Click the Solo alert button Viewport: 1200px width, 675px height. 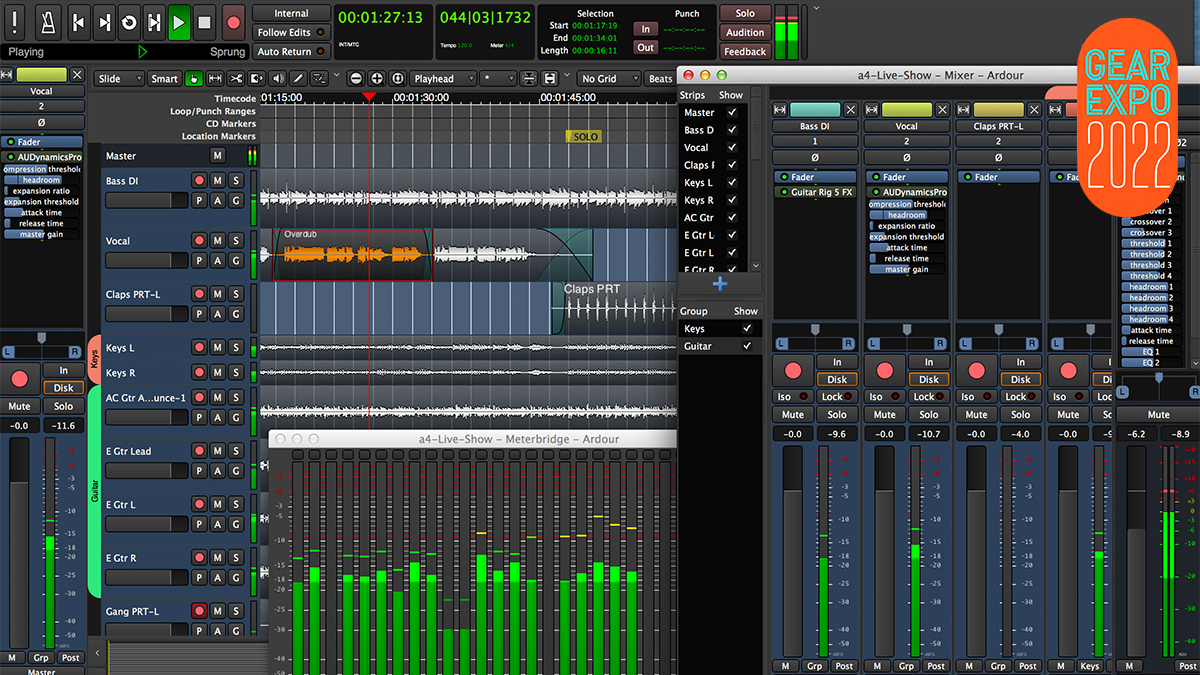[745, 13]
